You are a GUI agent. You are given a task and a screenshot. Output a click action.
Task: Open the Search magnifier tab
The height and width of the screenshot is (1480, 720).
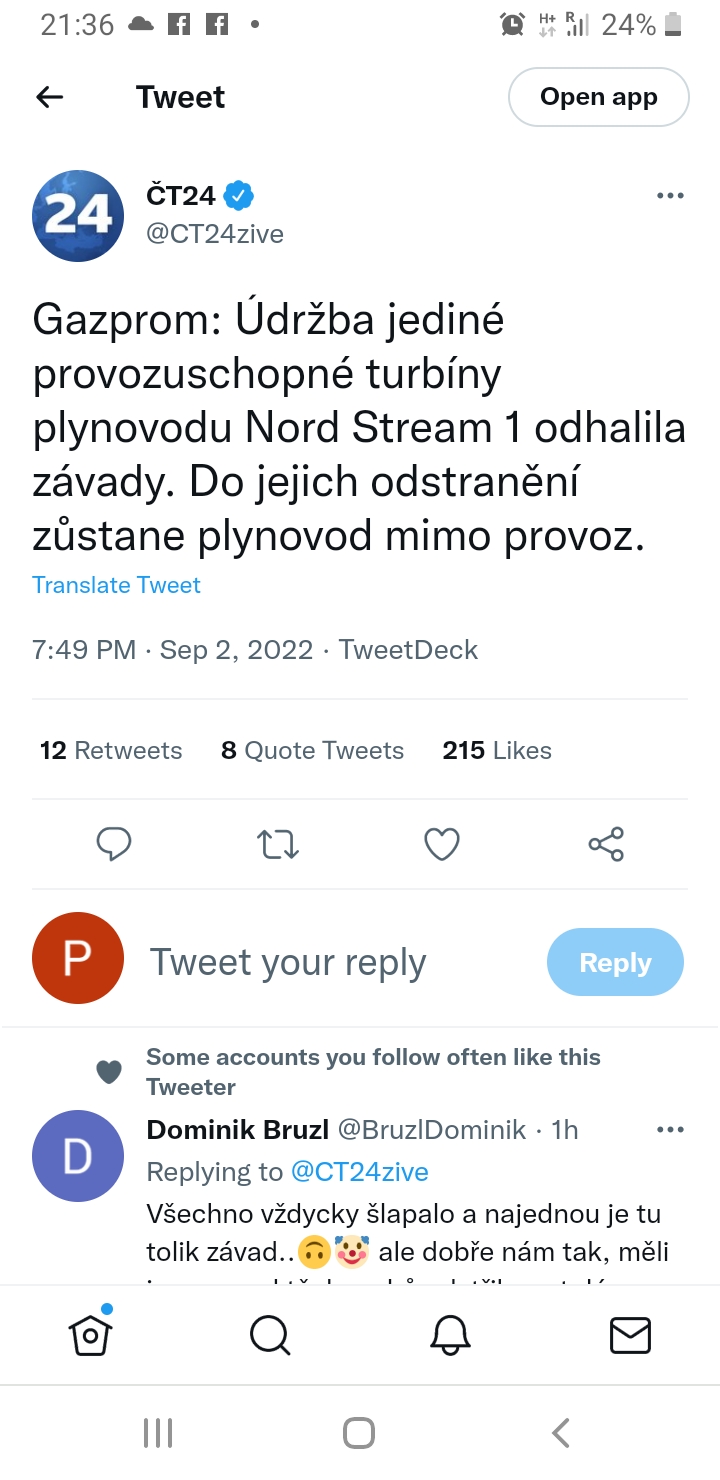[x=270, y=1334]
